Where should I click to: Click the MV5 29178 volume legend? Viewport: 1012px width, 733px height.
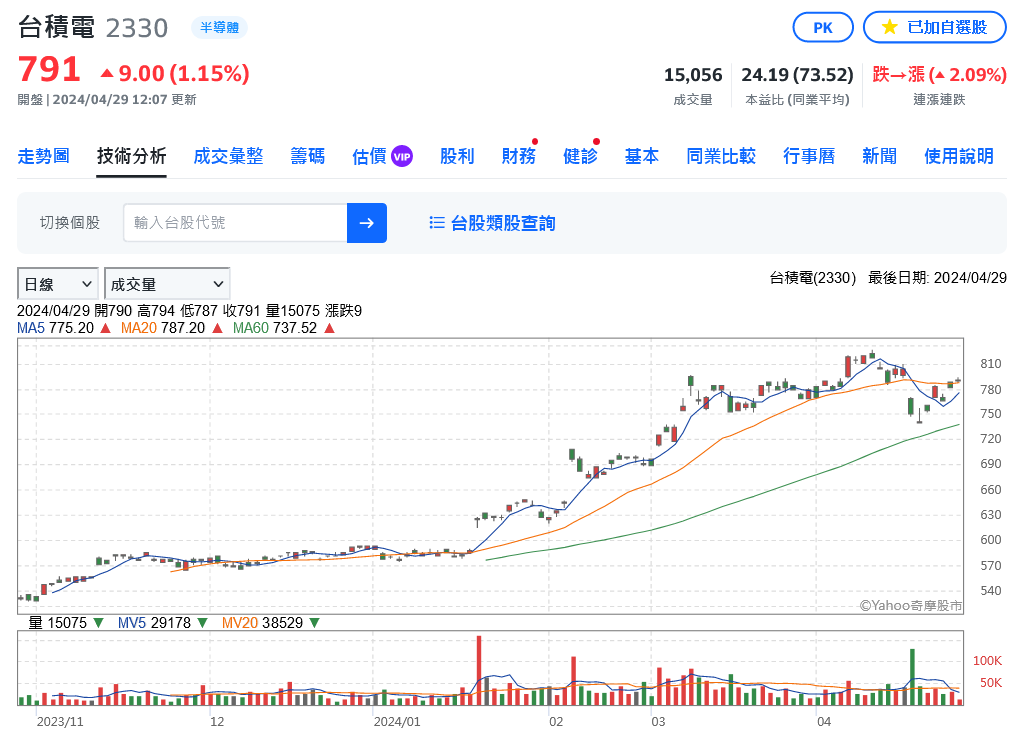(x=163, y=623)
